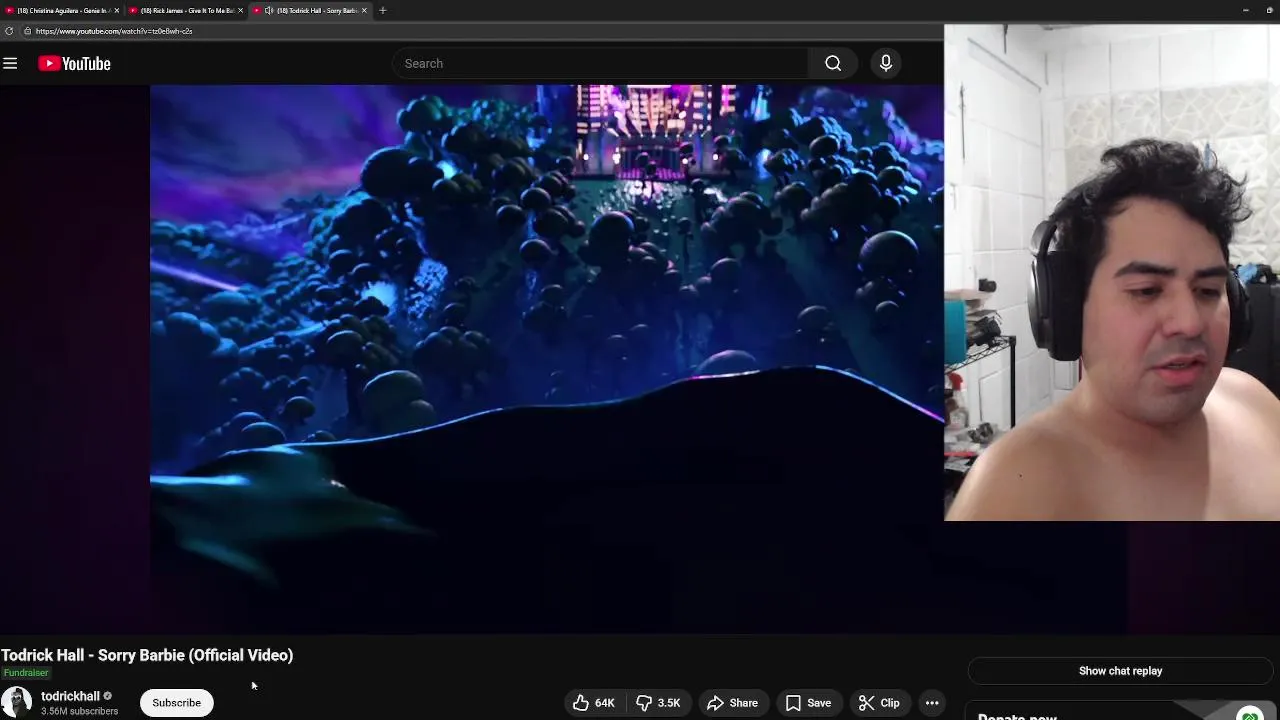Image resolution: width=1280 pixels, height=720 pixels.
Task: Create a clip with scissors button
Action: tap(879, 703)
